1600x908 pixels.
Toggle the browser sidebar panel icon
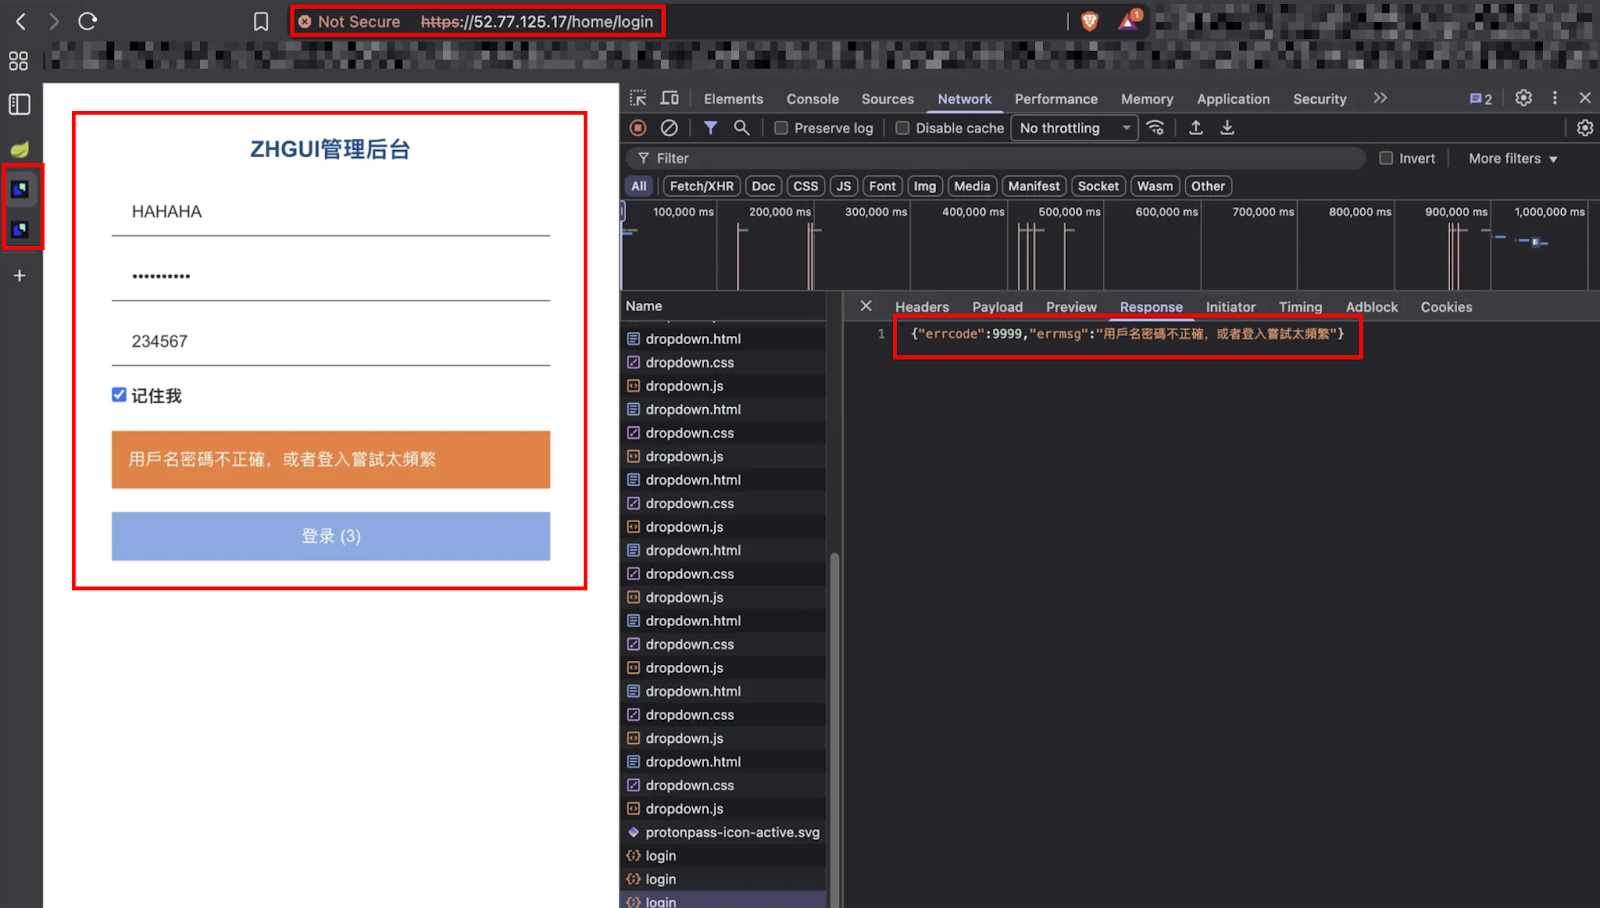(19, 104)
